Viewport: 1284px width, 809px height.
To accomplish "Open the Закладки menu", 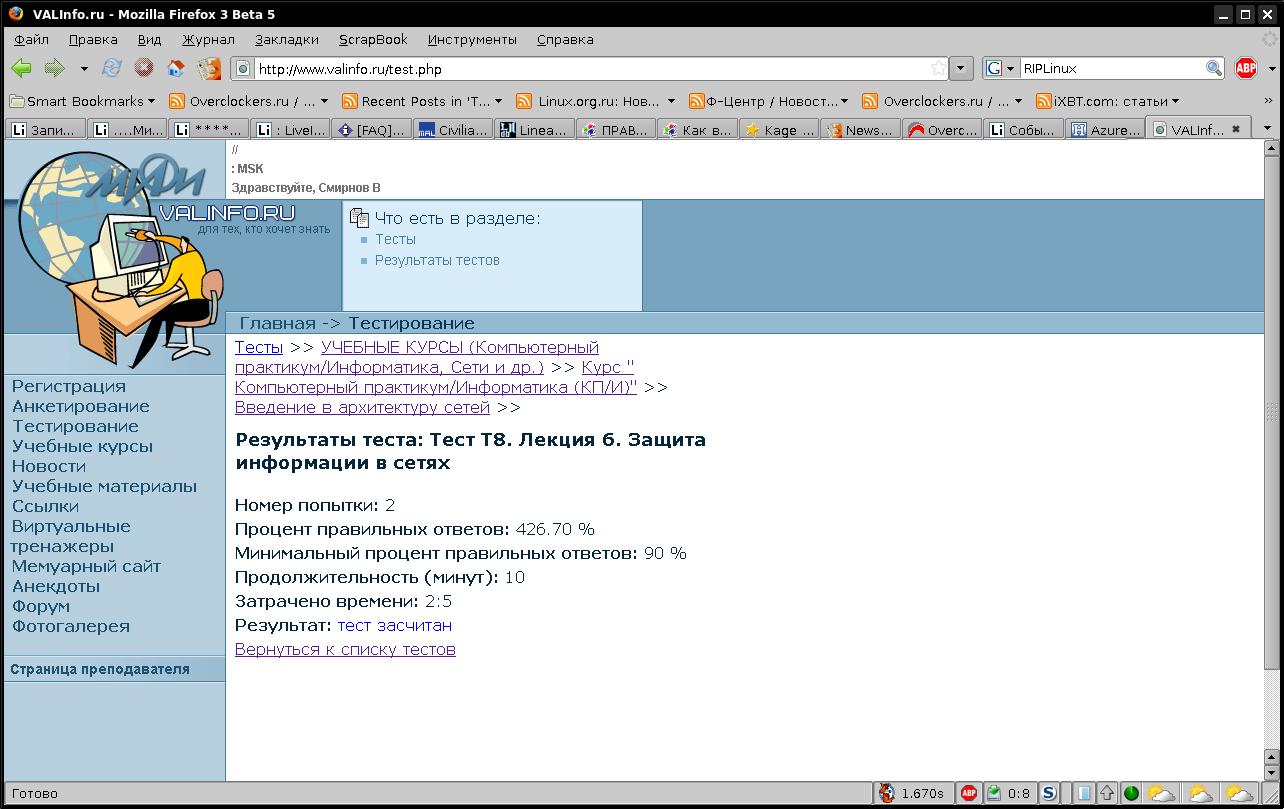I will [x=286, y=40].
